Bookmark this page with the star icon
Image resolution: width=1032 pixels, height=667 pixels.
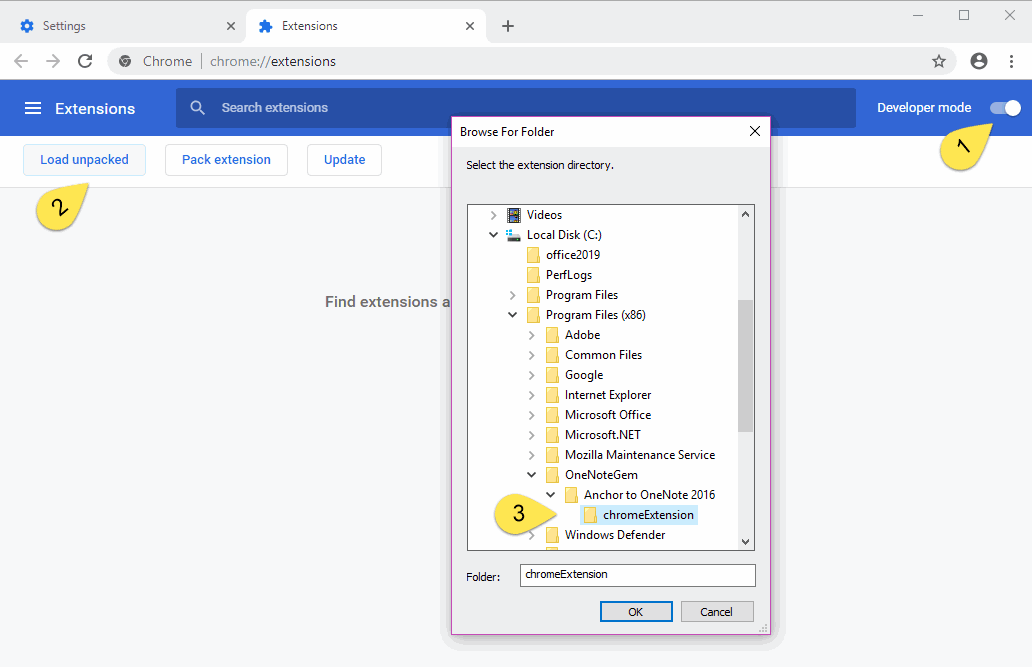point(939,61)
